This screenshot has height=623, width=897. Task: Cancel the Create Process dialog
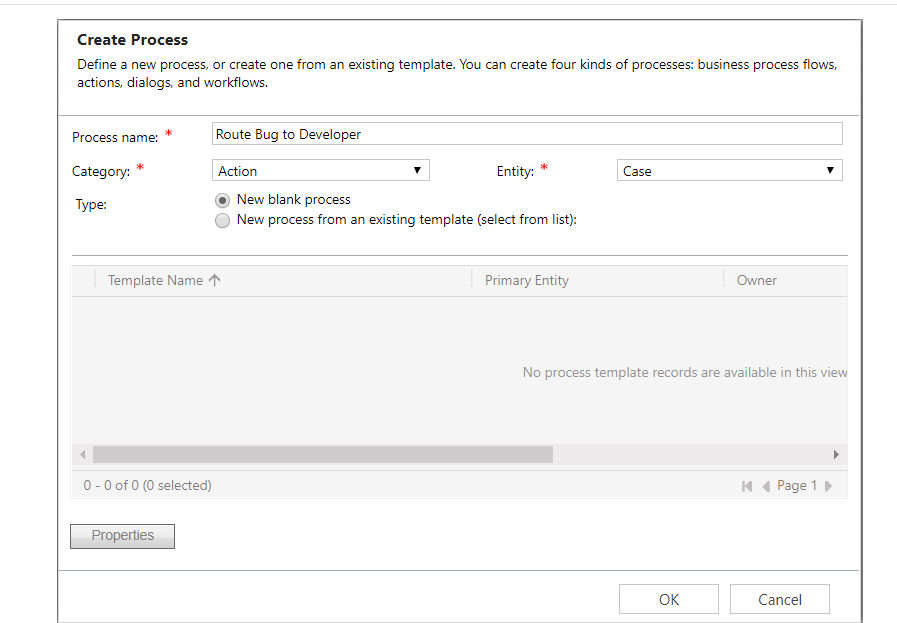tap(779, 600)
